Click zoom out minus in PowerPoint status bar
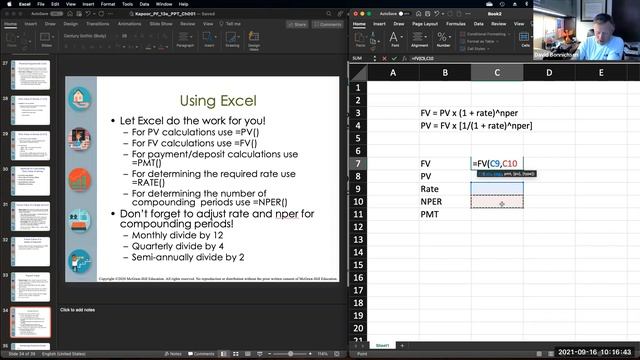 [270, 354]
